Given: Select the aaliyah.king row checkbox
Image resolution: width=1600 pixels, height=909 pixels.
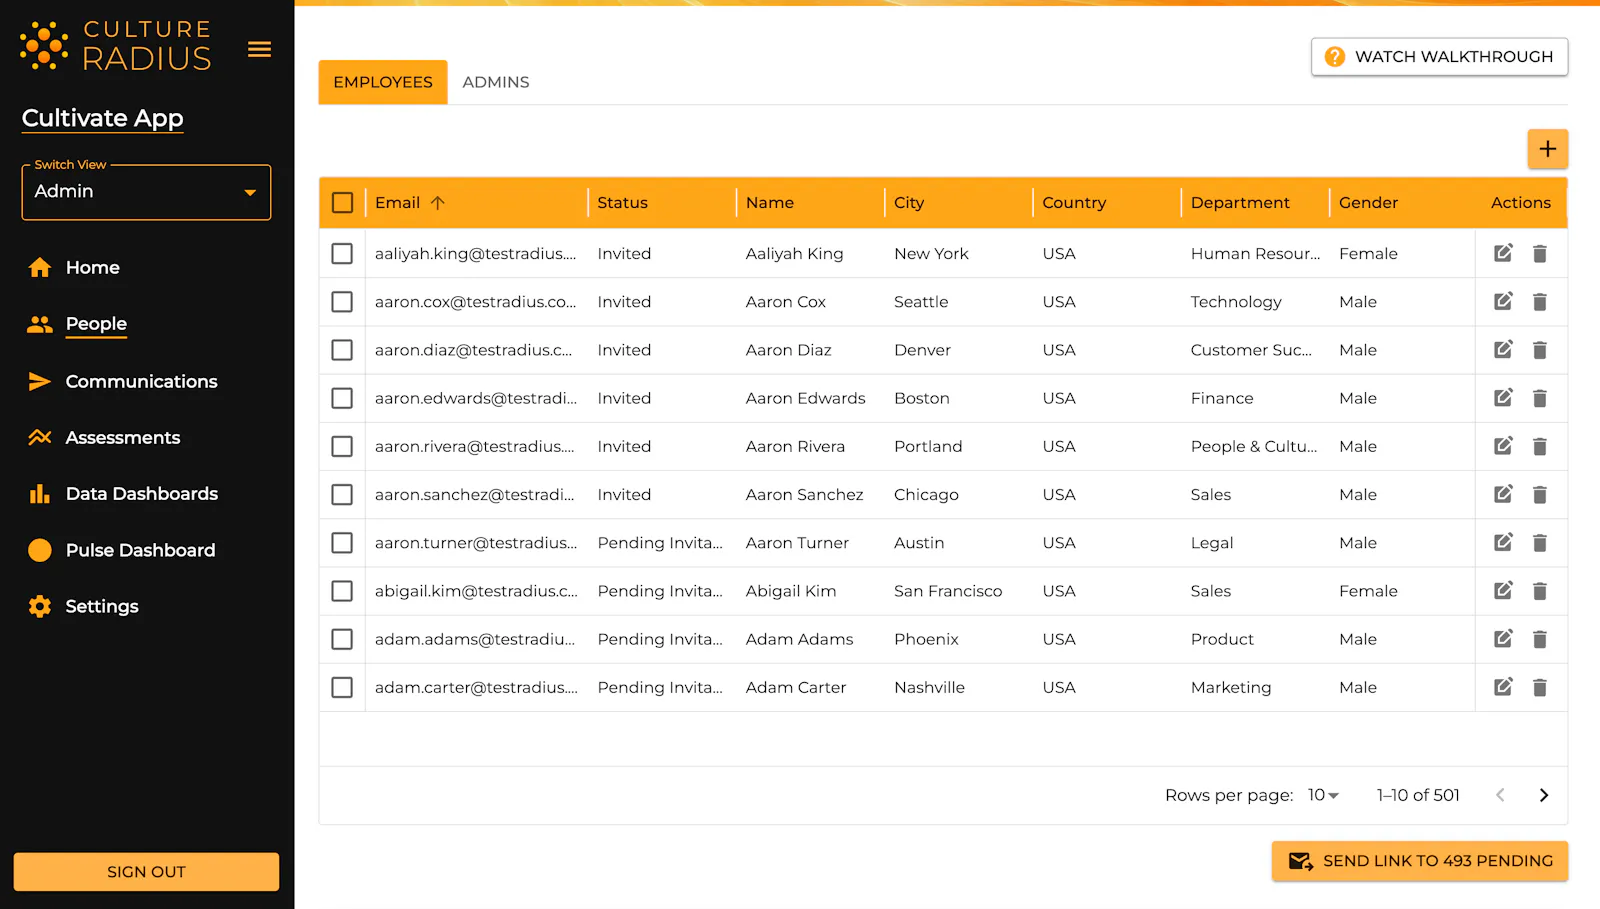Looking at the screenshot, I should click(x=342, y=254).
